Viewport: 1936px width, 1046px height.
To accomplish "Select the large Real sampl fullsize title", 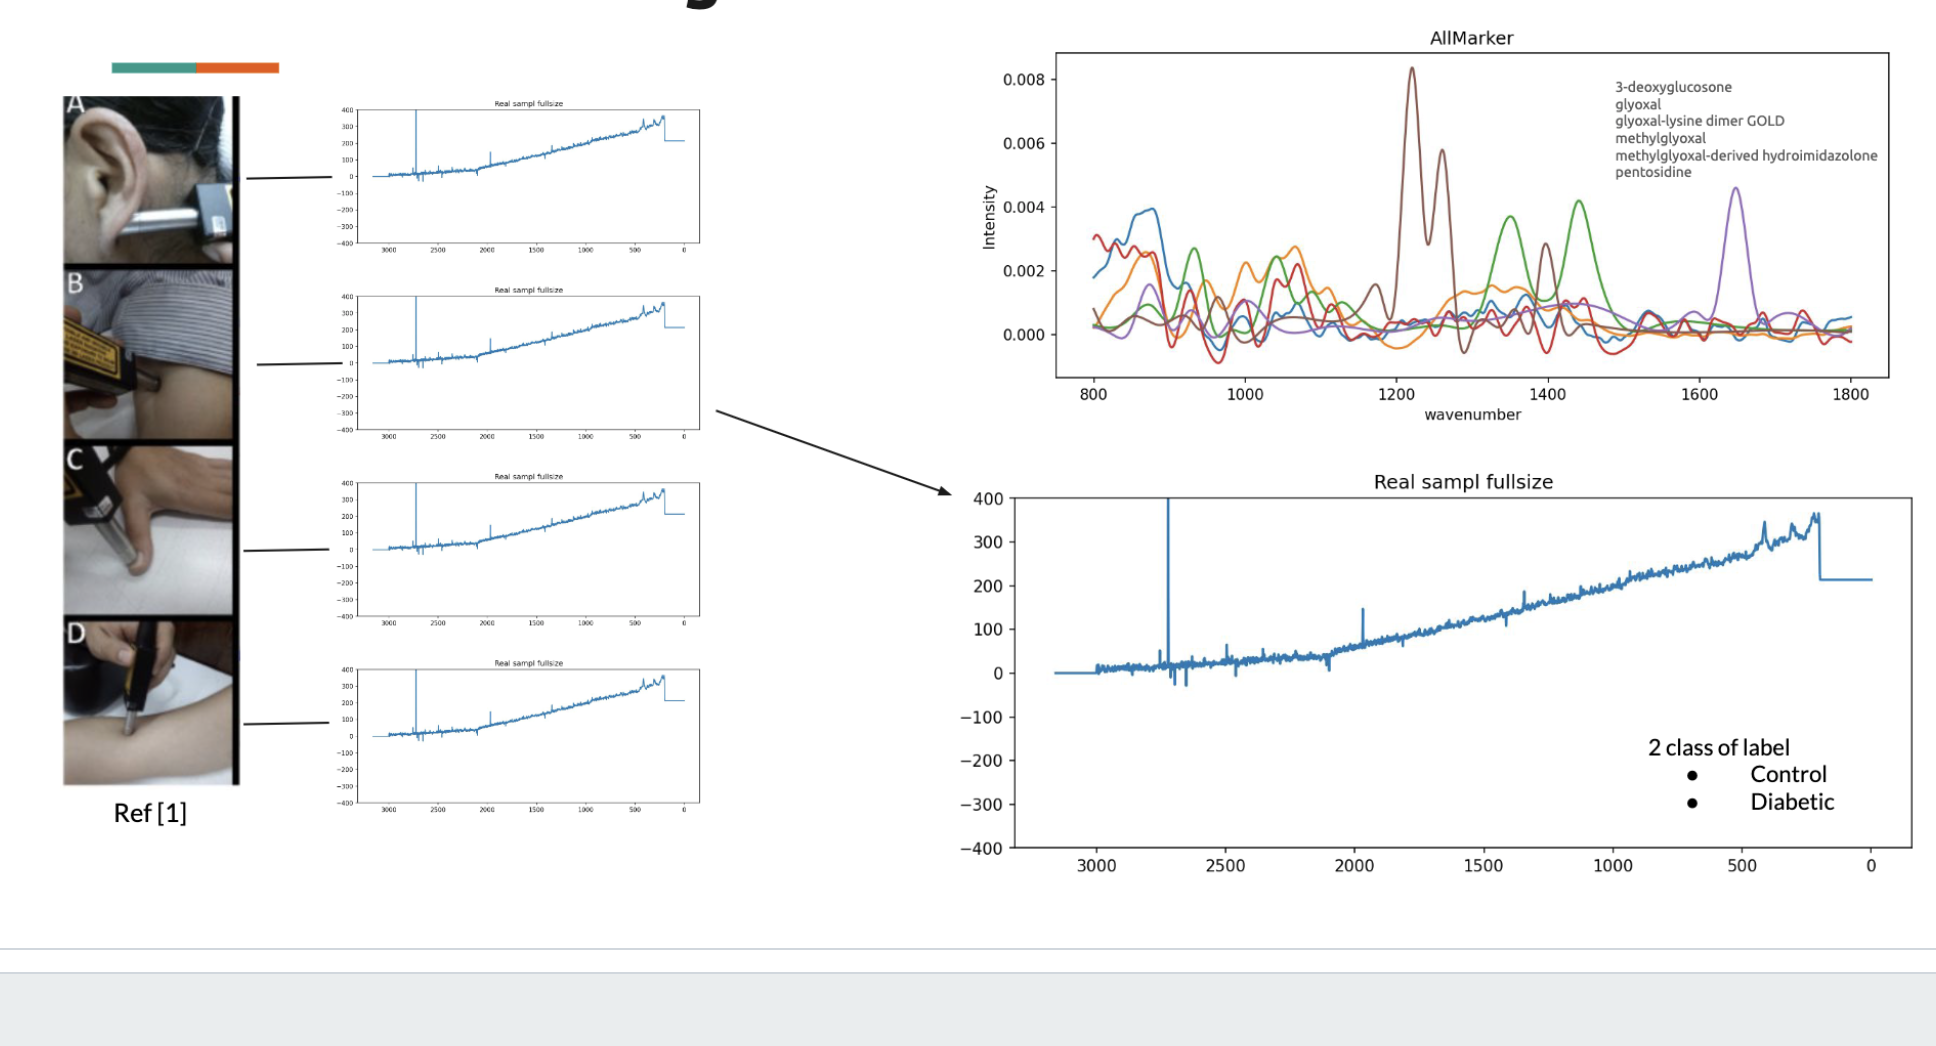I will (1463, 482).
